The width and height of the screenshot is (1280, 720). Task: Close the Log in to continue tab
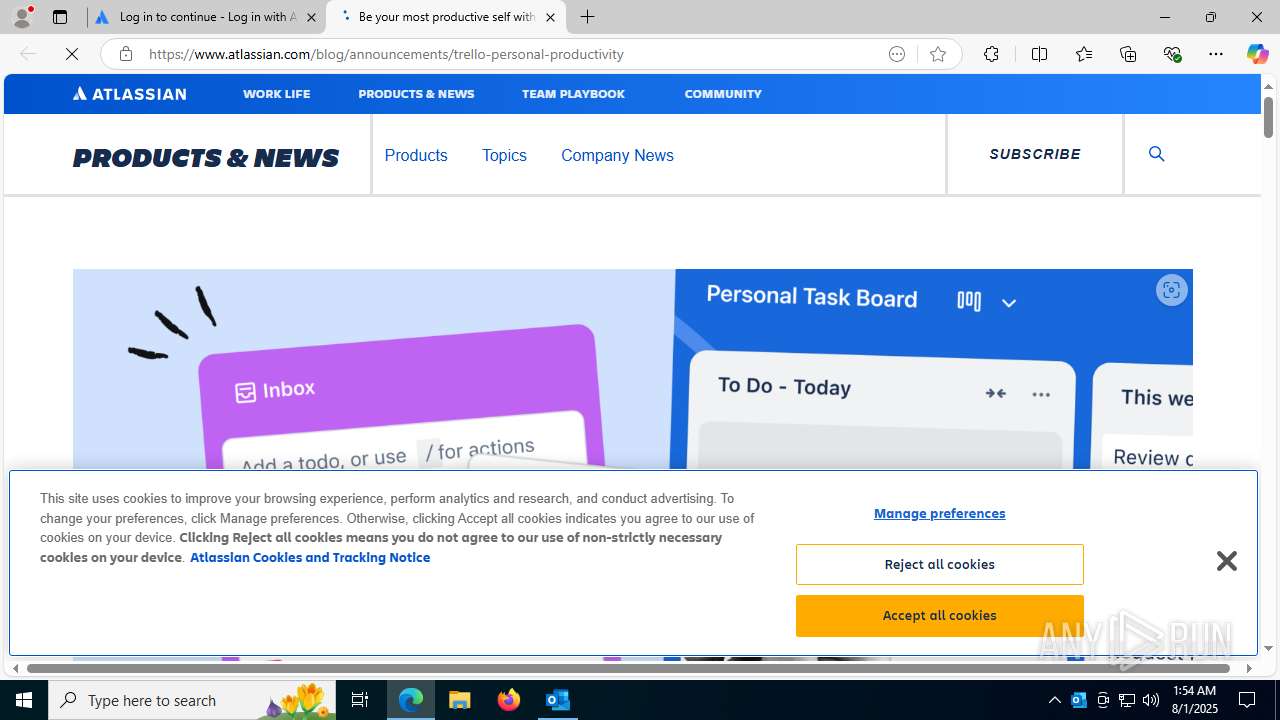(x=311, y=17)
